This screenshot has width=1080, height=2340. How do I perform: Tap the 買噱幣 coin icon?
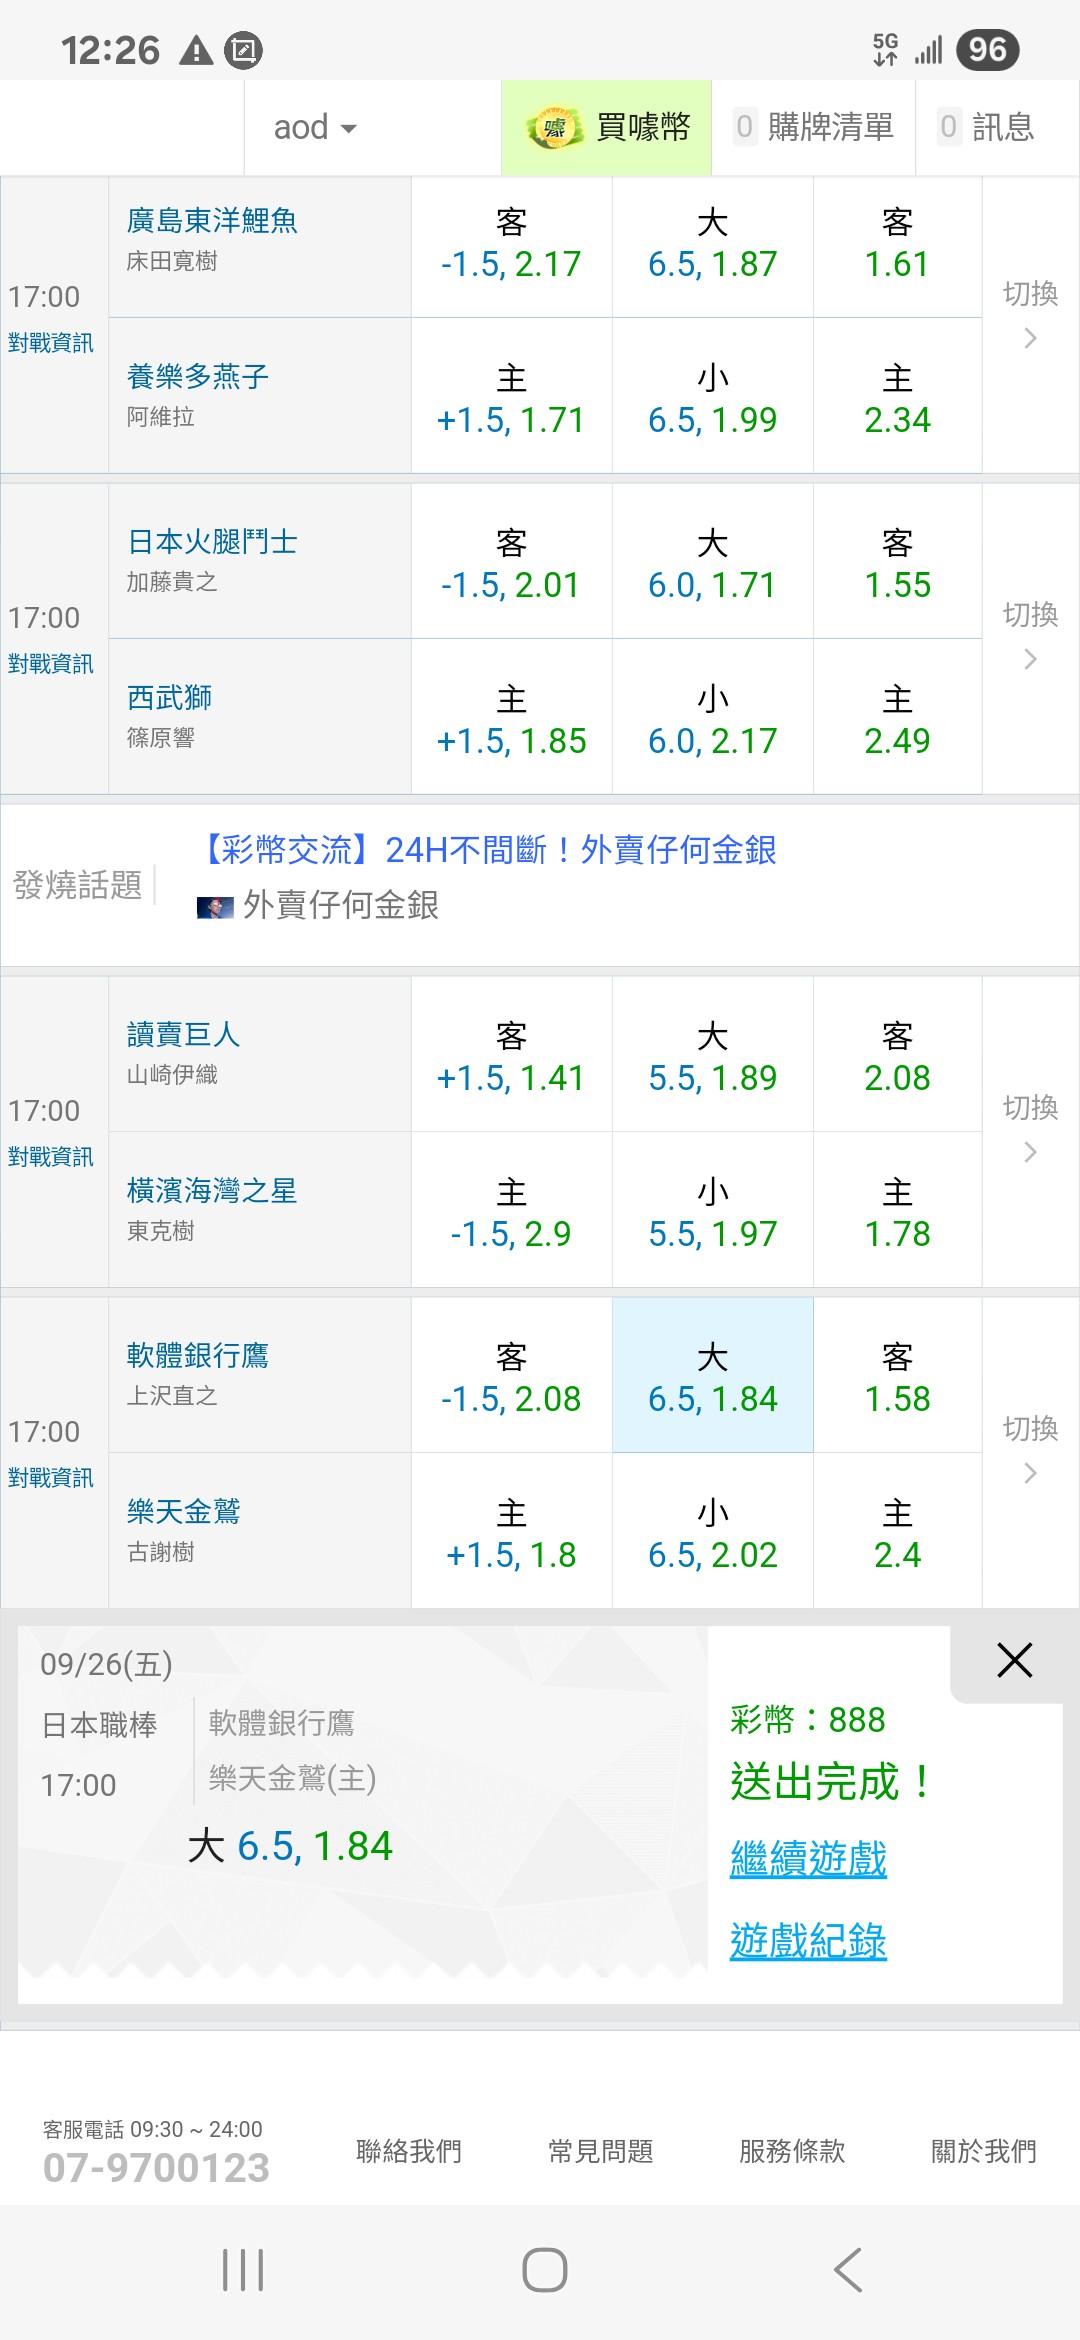point(553,128)
